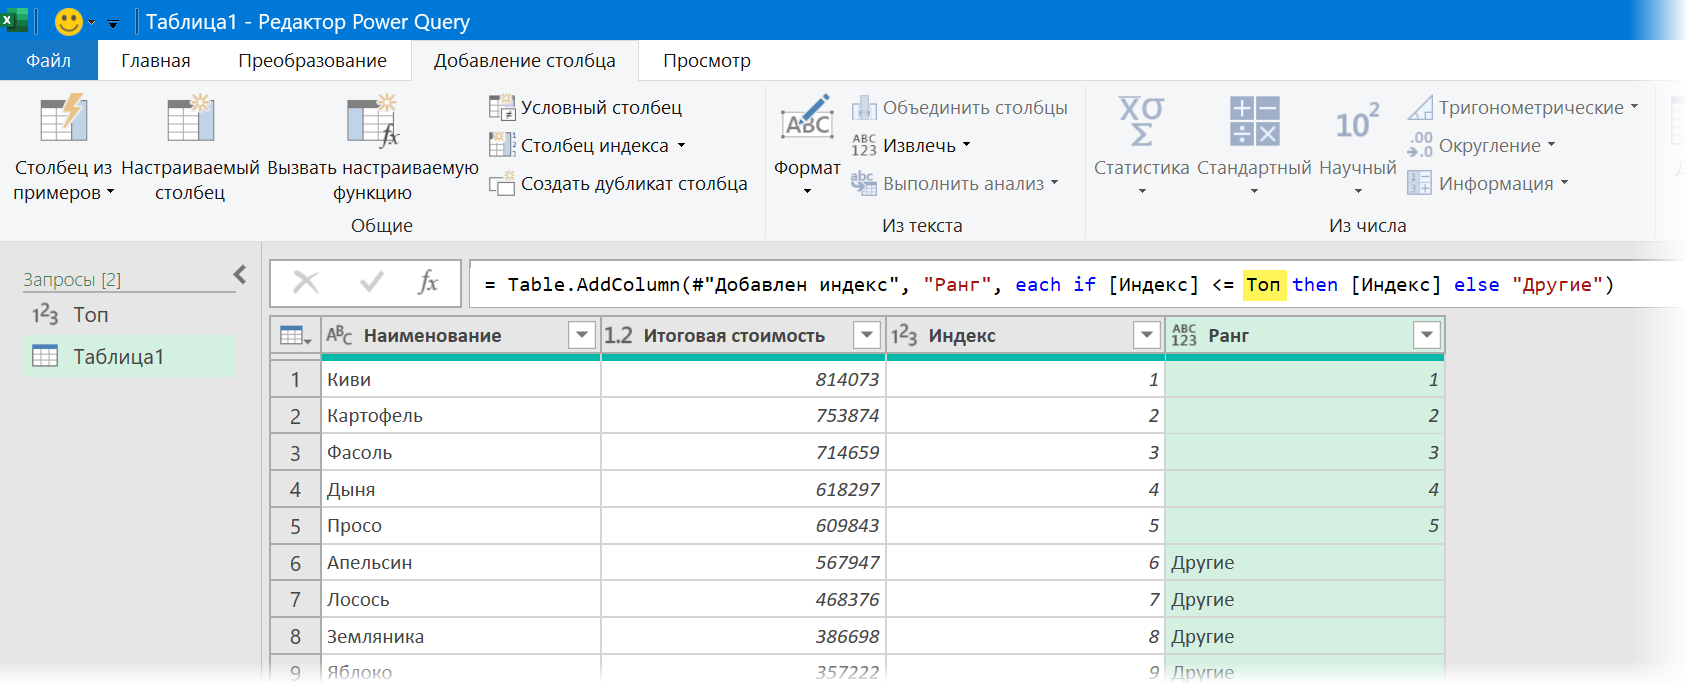The width and height of the screenshot is (1688, 684).
Task: Open the quick access toolbar customize arrow
Action: click(x=112, y=23)
